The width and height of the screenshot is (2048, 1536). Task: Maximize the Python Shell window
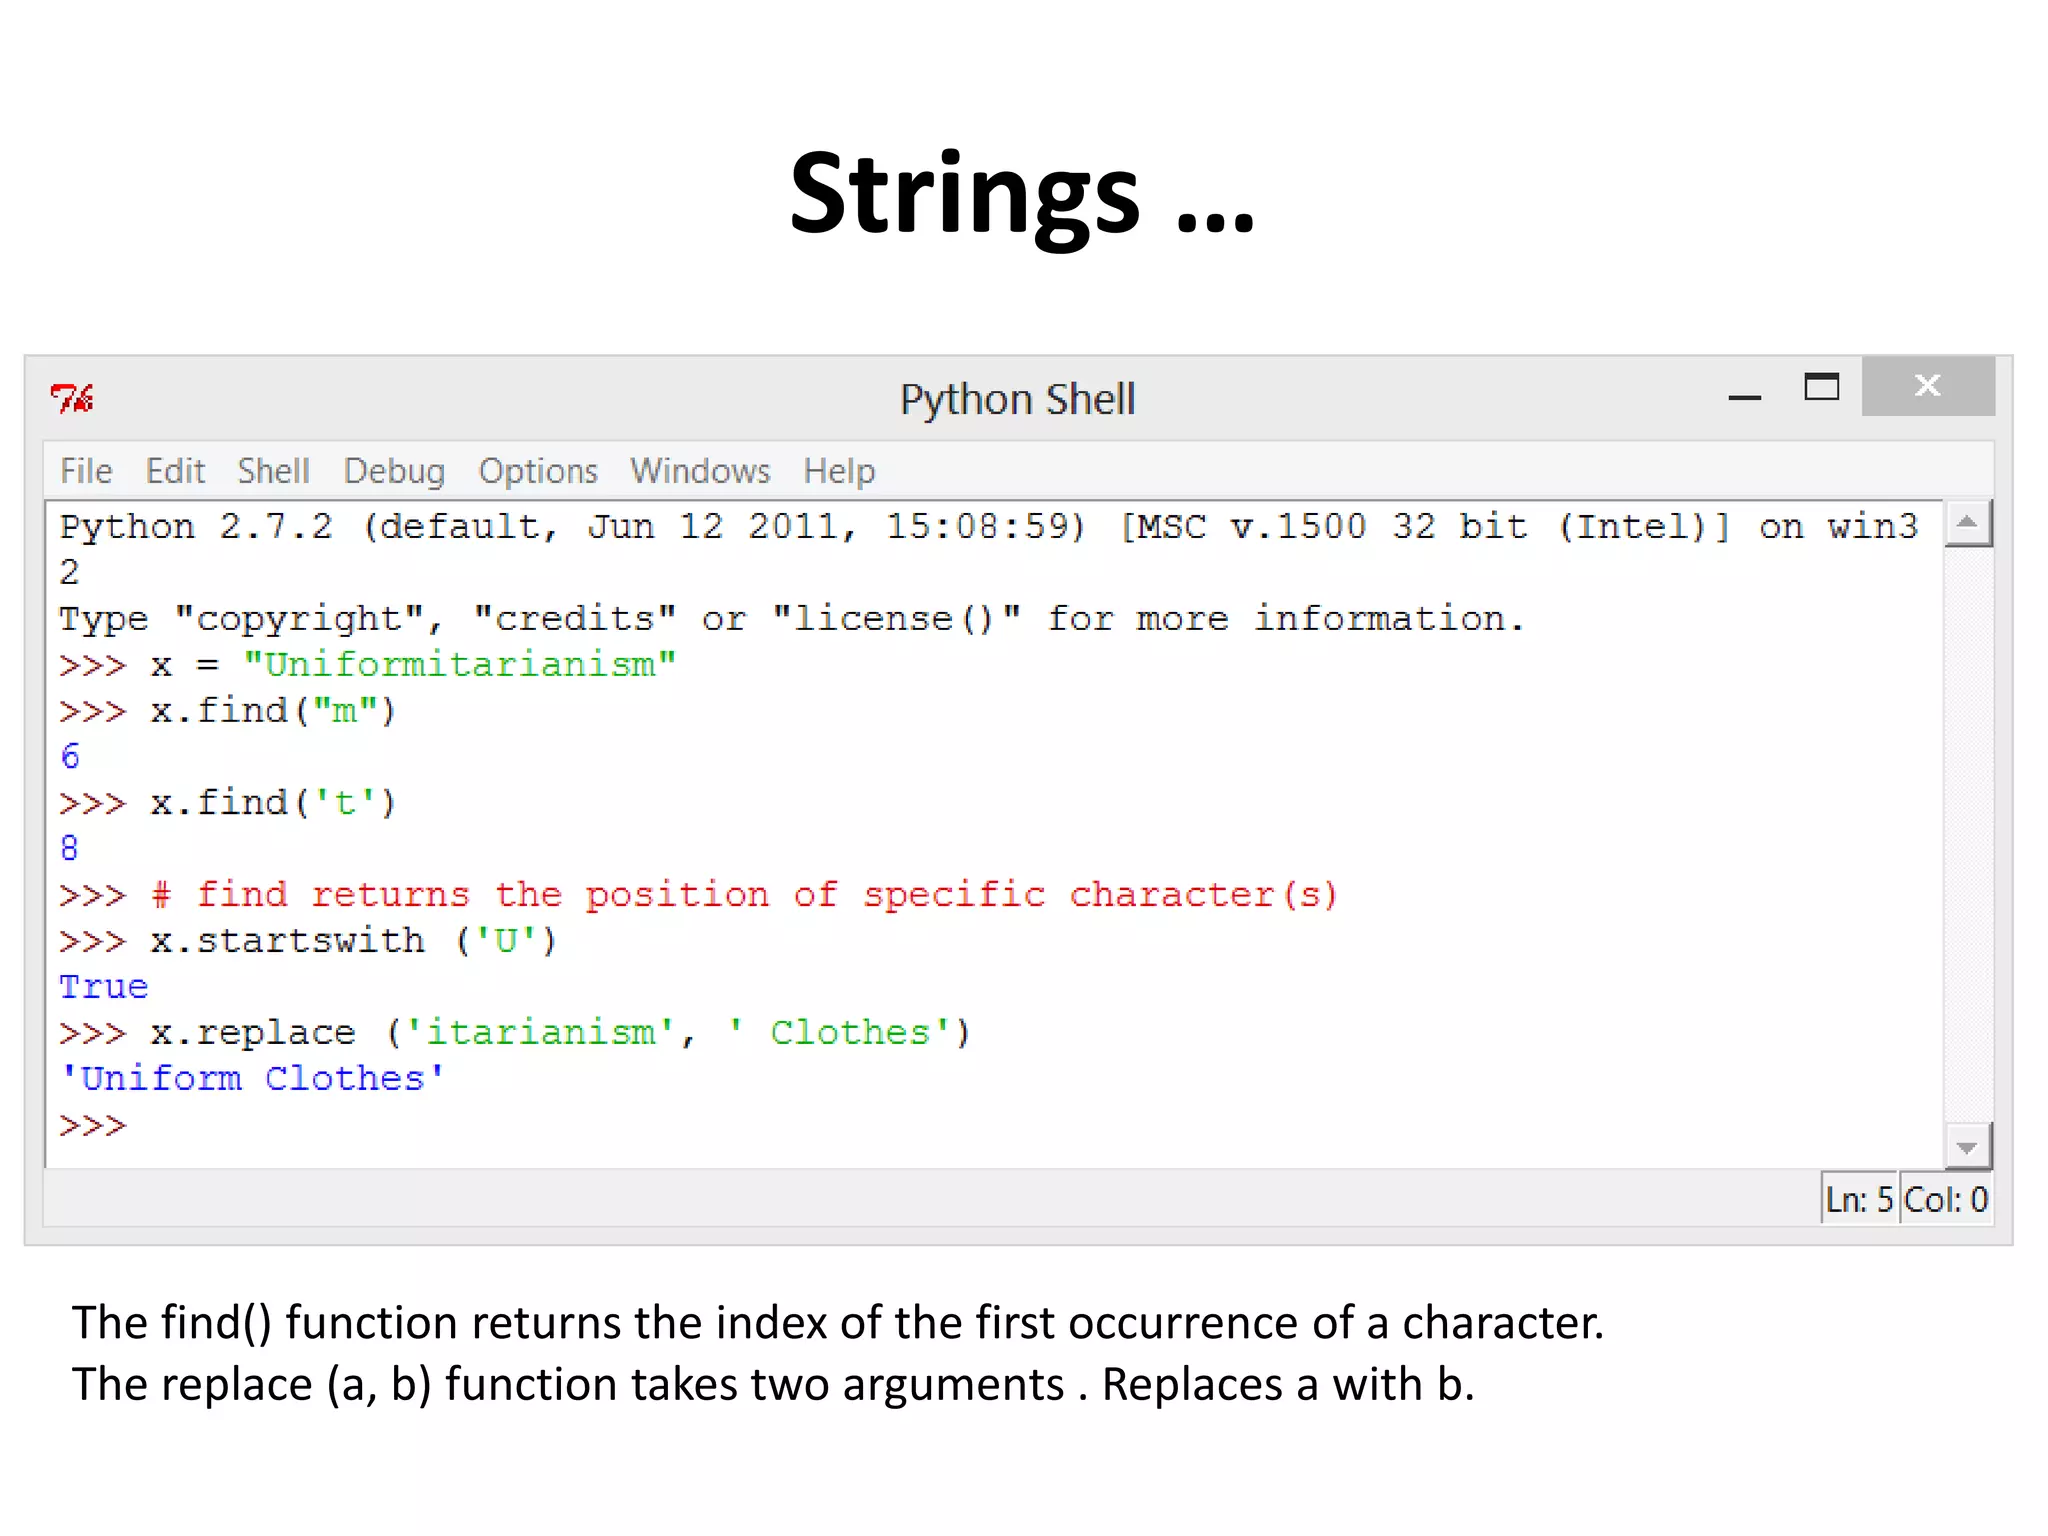click(1821, 386)
